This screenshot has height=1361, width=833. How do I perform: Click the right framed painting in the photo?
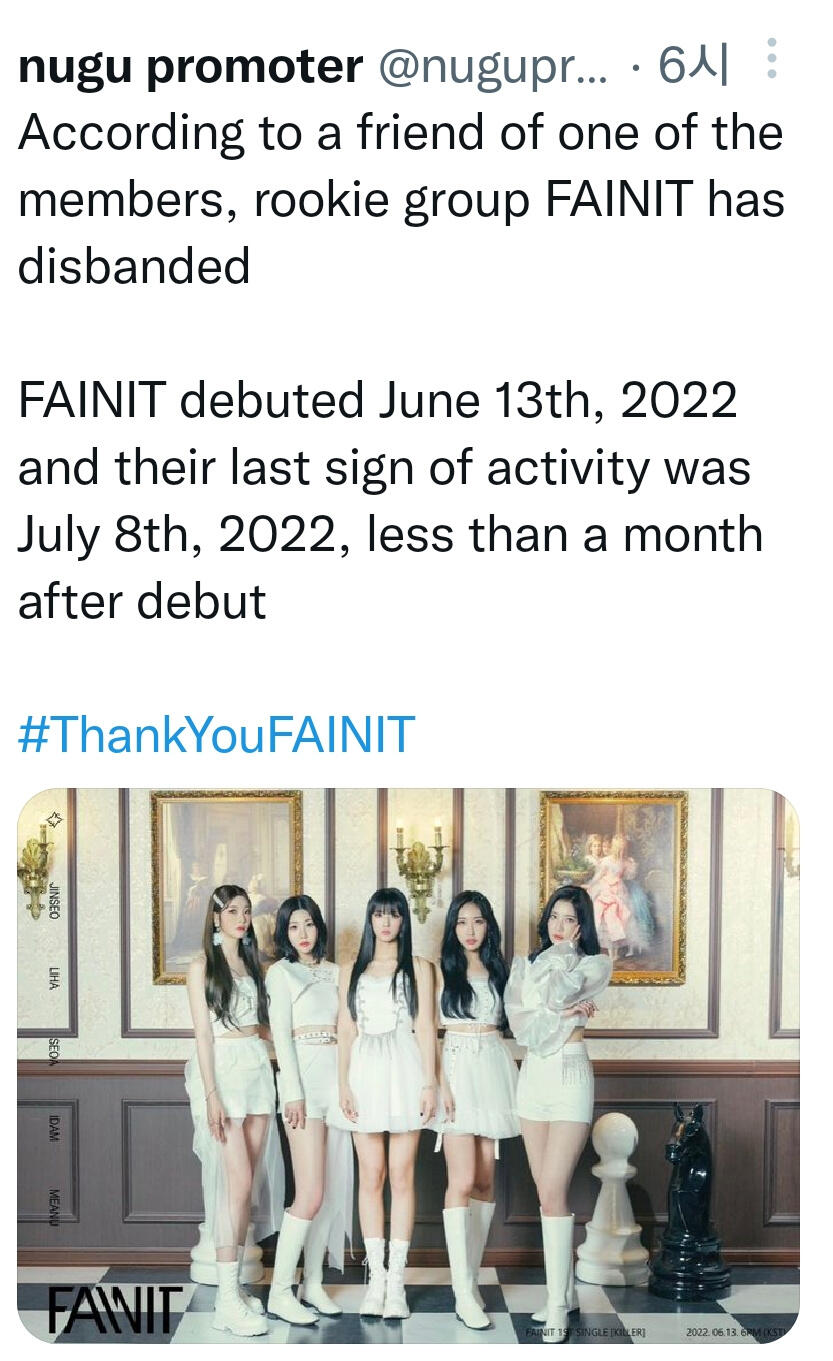pos(614,884)
